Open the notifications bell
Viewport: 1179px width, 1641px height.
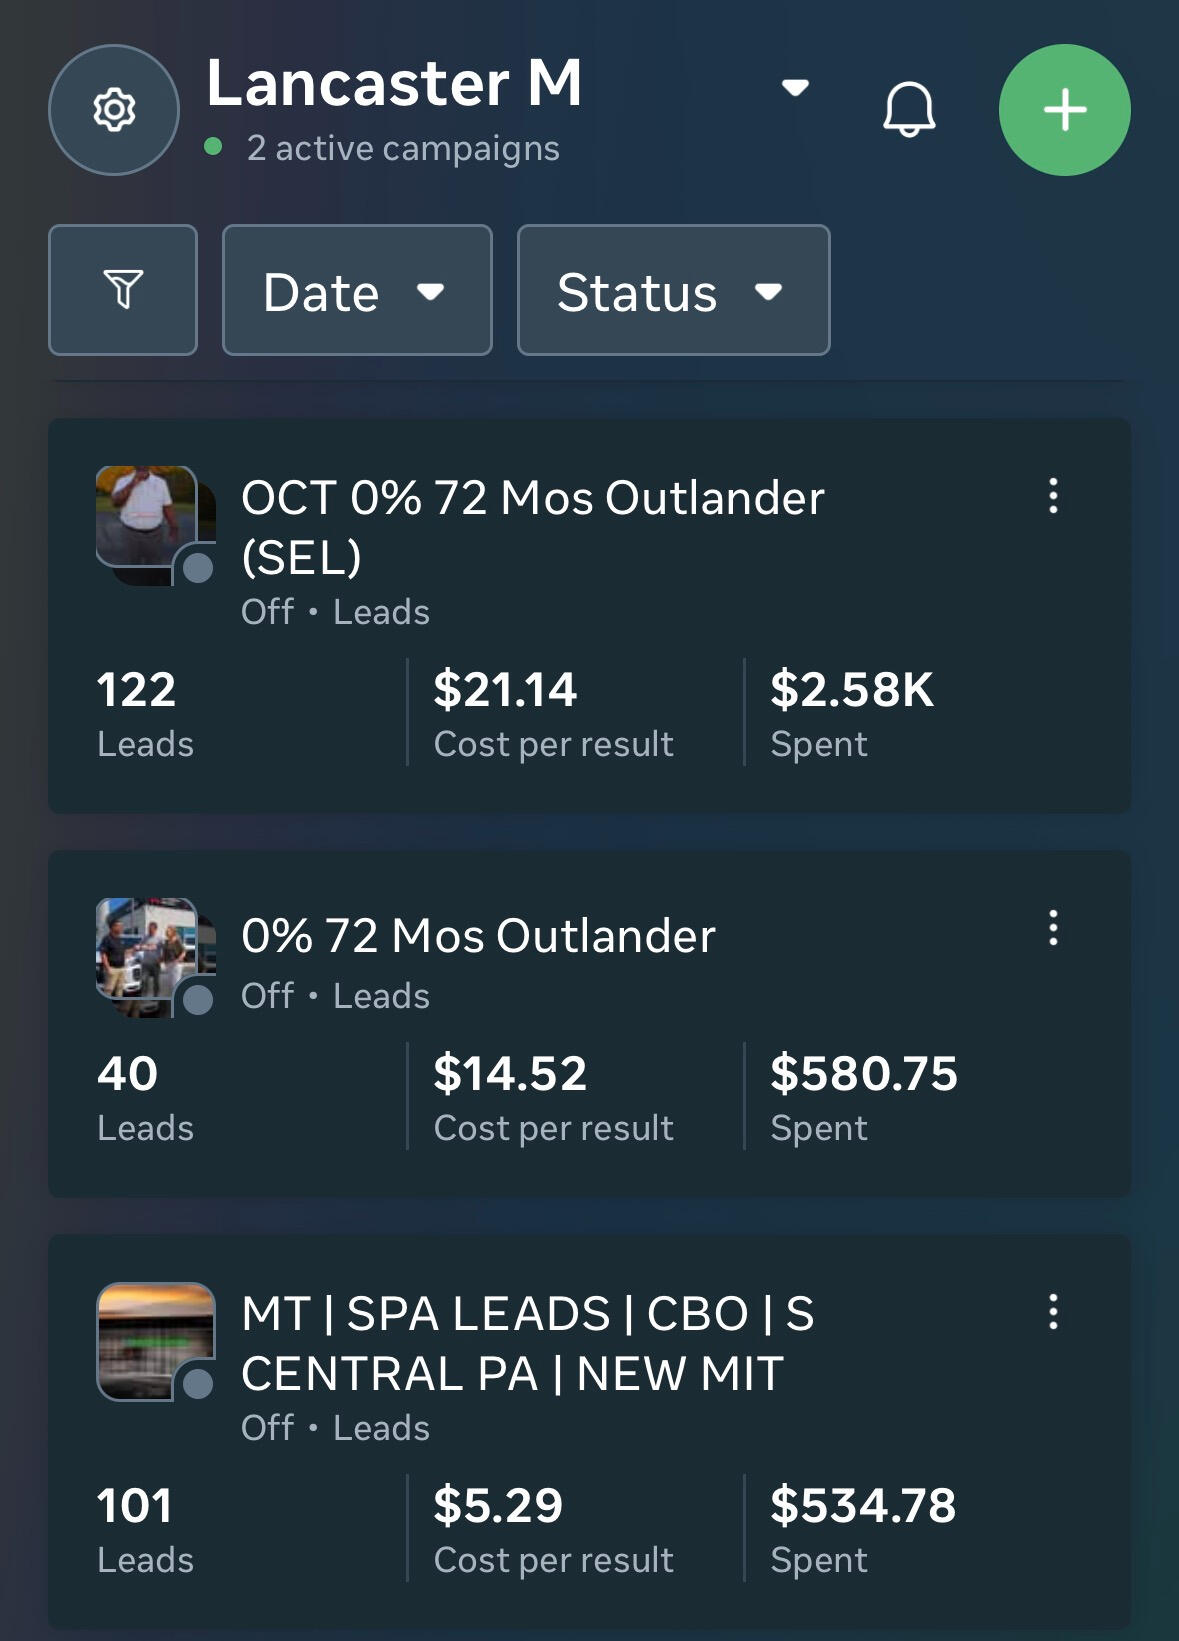(909, 110)
